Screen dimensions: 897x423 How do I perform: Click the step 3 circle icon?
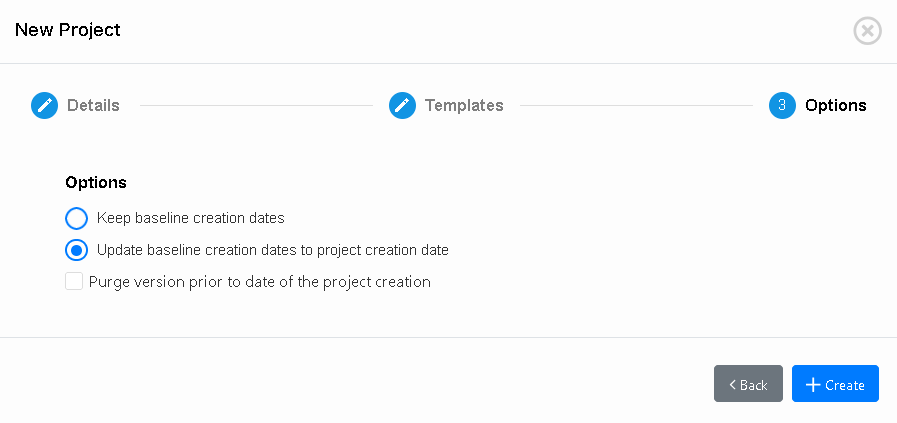pos(782,105)
